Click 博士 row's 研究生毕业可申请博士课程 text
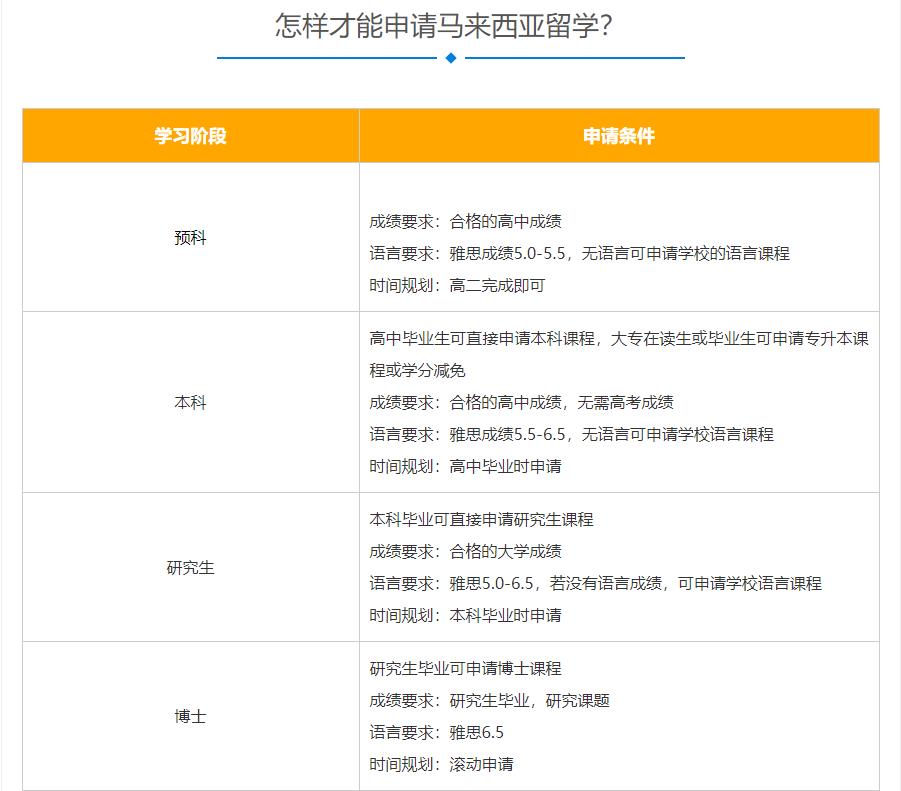The width and height of the screenshot is (901, 791). pos(465,670)
